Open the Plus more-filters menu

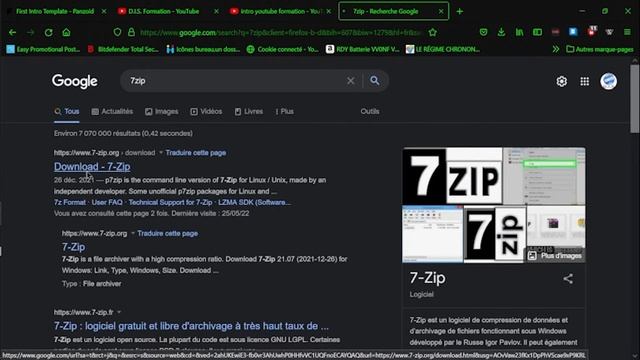click(284, 111)
